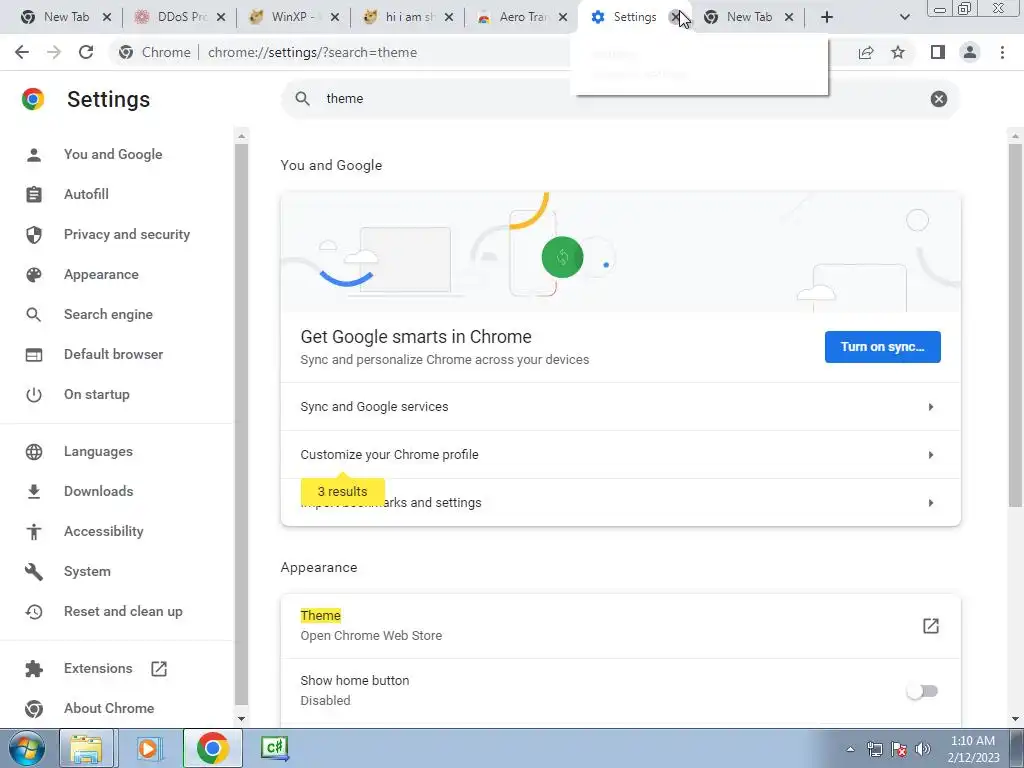Open the Action Center flag icon

pos(899,749)
